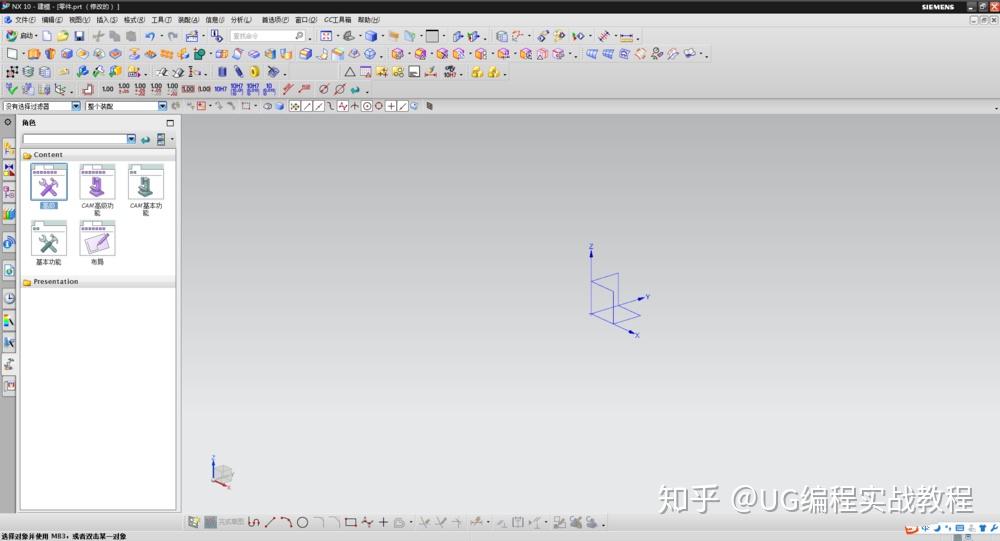
Task: Undo the last action with the blue arrow
Action: point(150,36)
